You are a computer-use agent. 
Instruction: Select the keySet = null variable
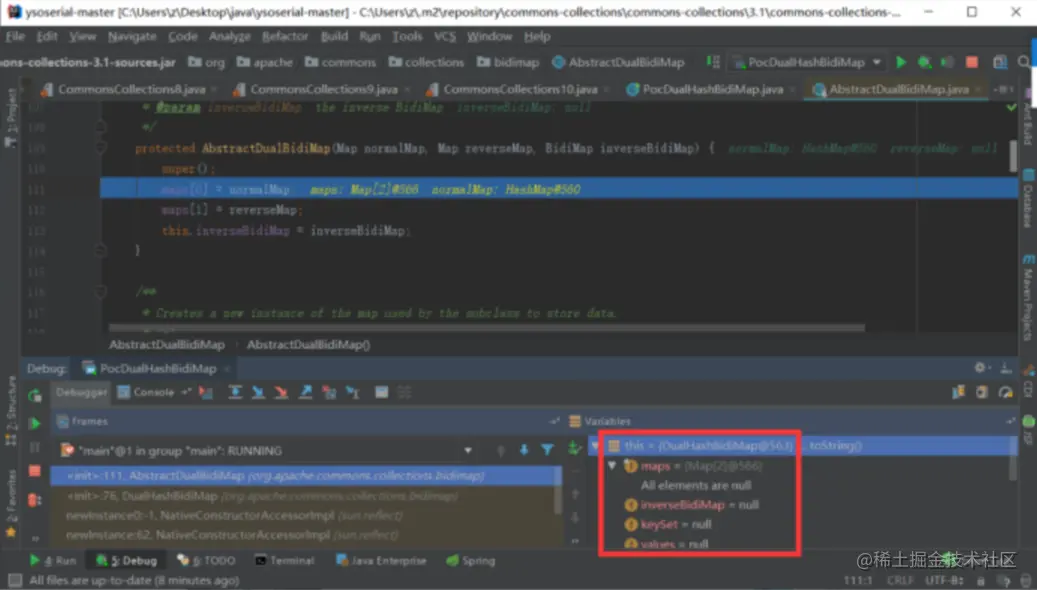(x=668, y=525)
